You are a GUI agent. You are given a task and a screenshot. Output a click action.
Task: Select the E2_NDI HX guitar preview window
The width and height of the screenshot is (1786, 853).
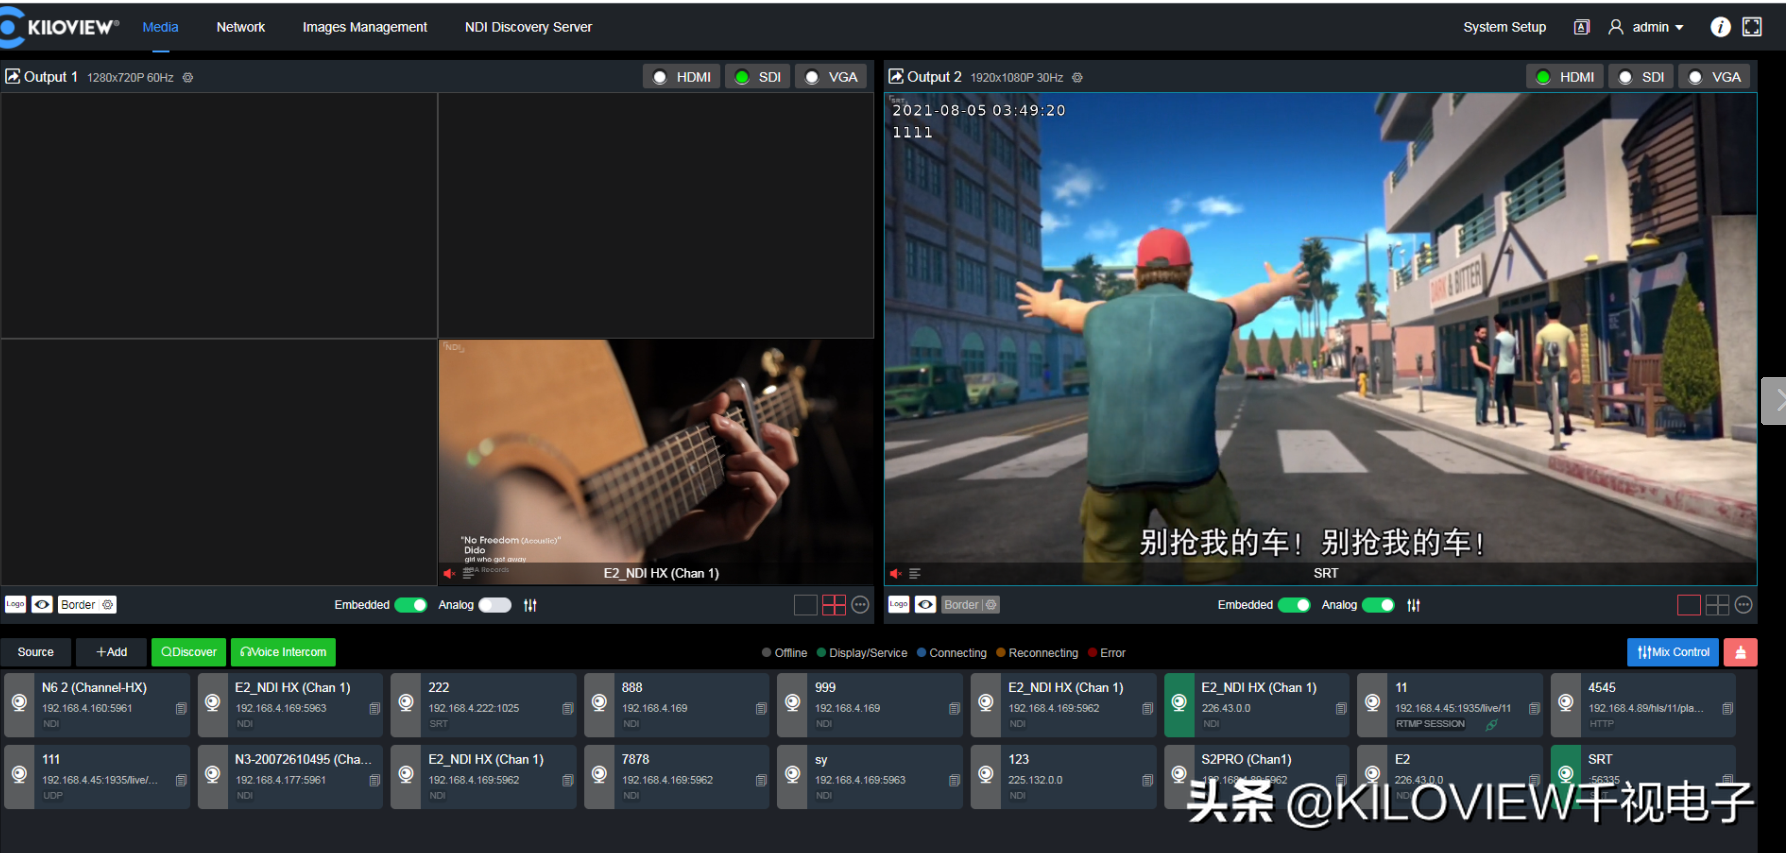click(656, 462)
